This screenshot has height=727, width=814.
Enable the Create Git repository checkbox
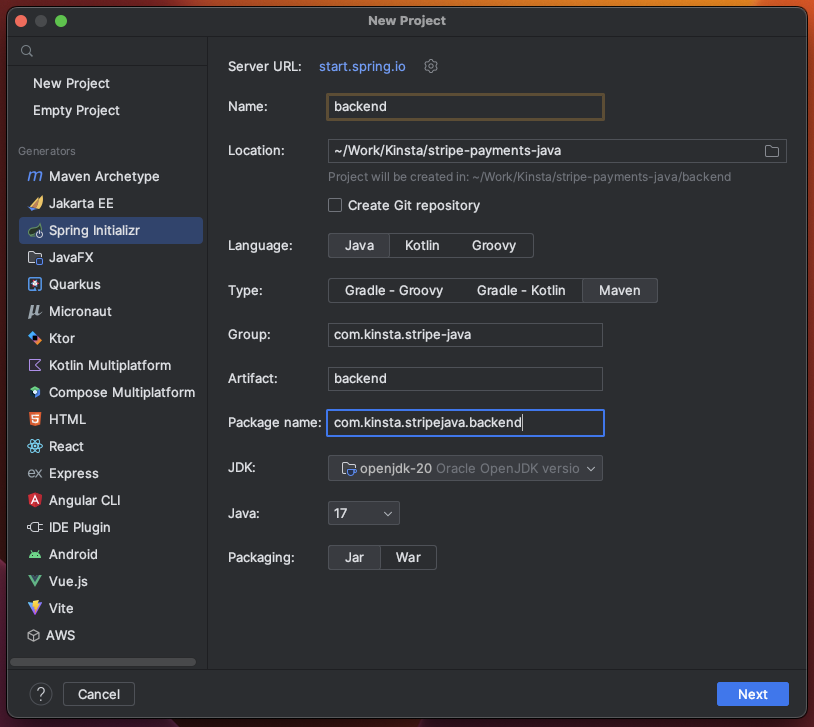(x=335, y=204)
